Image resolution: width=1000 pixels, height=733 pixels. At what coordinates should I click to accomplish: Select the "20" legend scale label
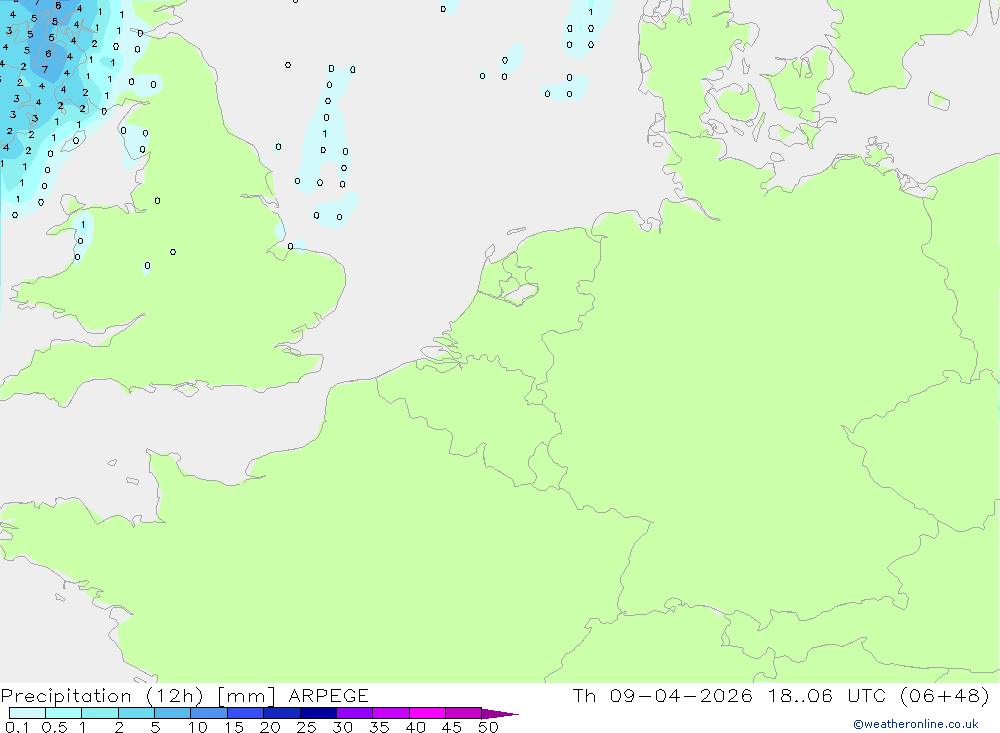click(x=270, y=727)
